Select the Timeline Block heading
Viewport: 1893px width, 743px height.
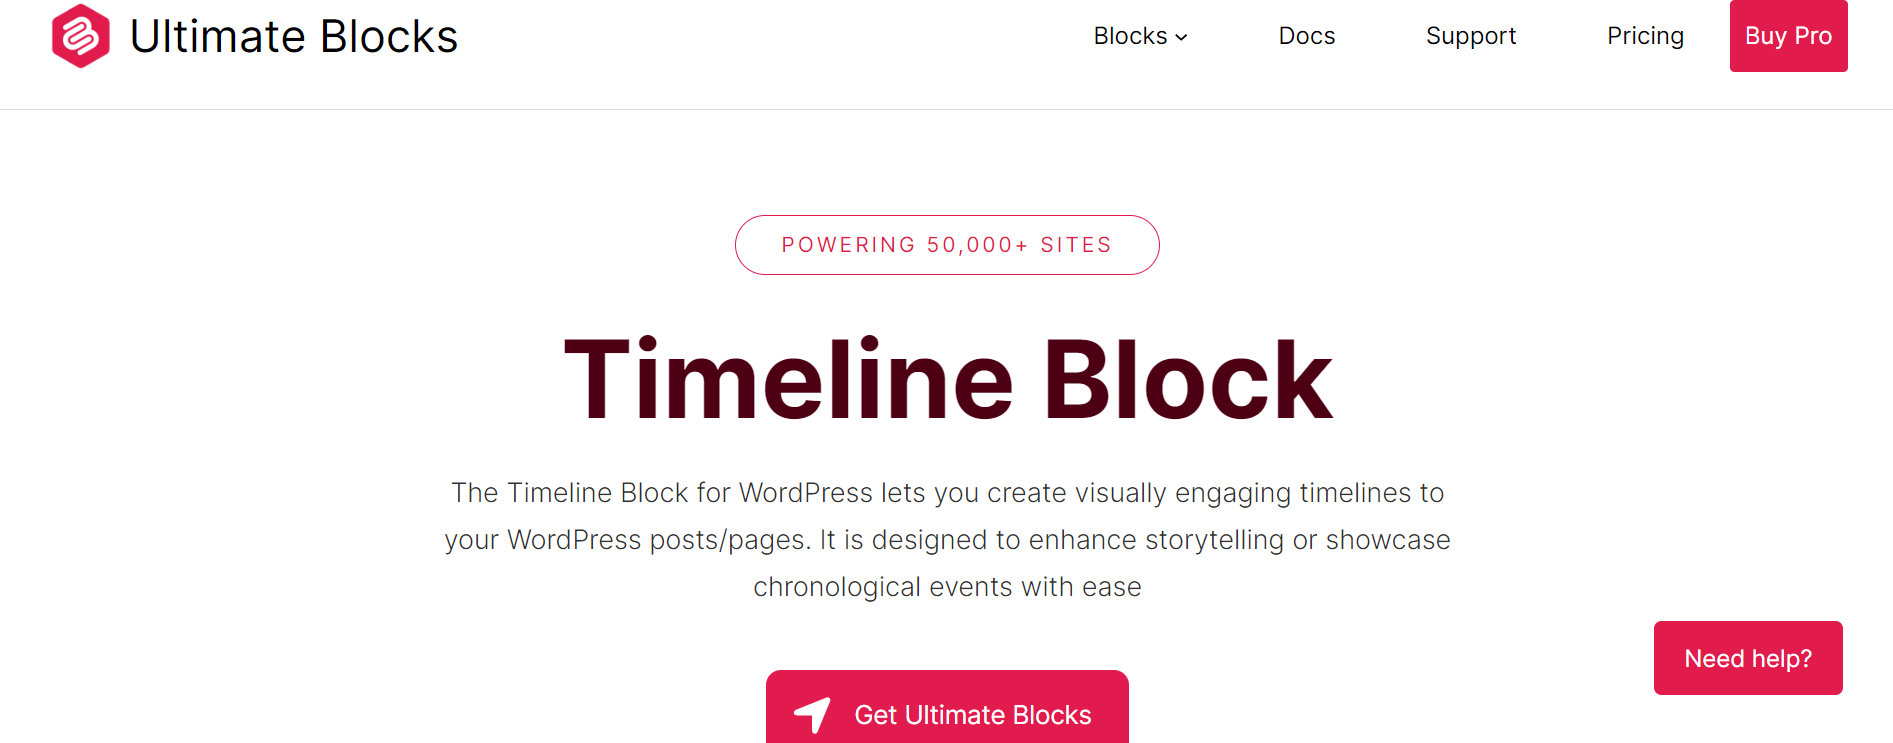[x=946, y=377]
